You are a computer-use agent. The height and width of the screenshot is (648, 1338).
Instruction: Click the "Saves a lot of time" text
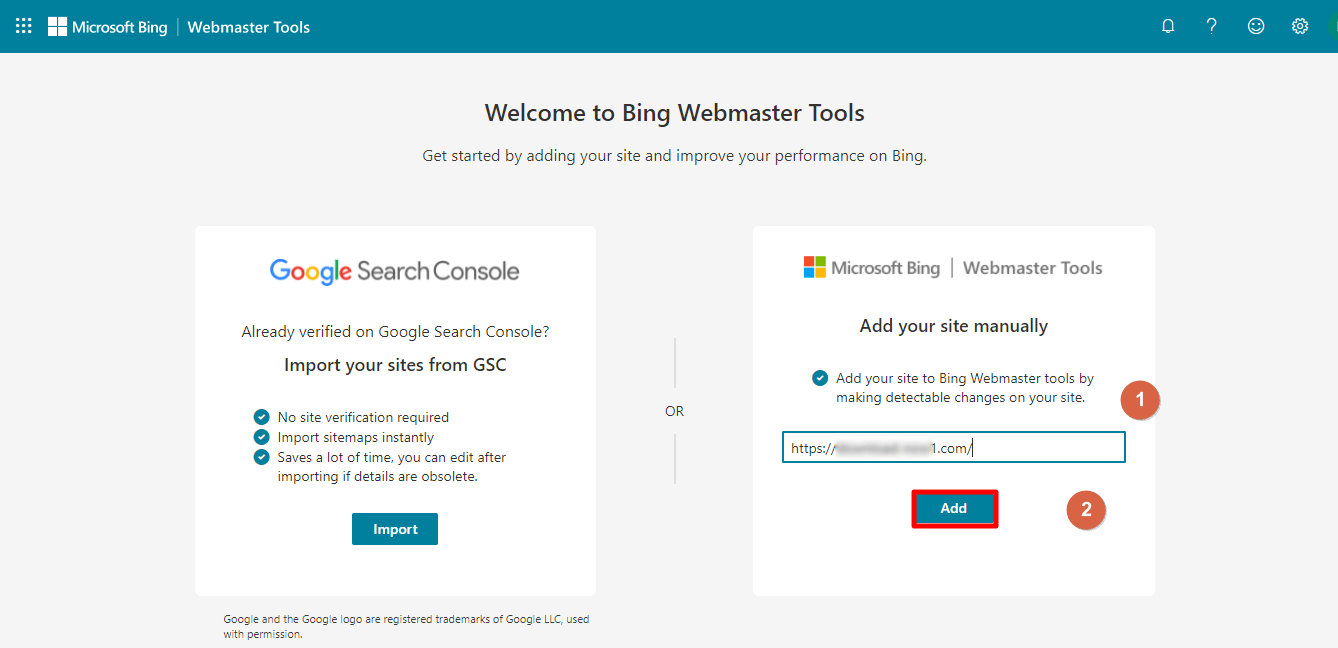click(x=392, y=467)
